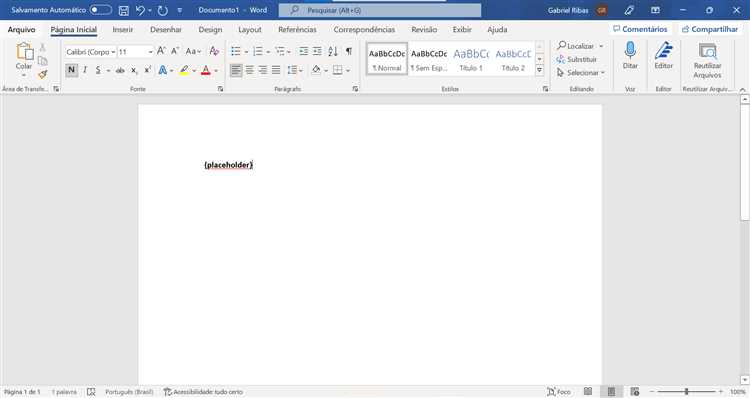Select Print Layout view button

click(611, 392)
